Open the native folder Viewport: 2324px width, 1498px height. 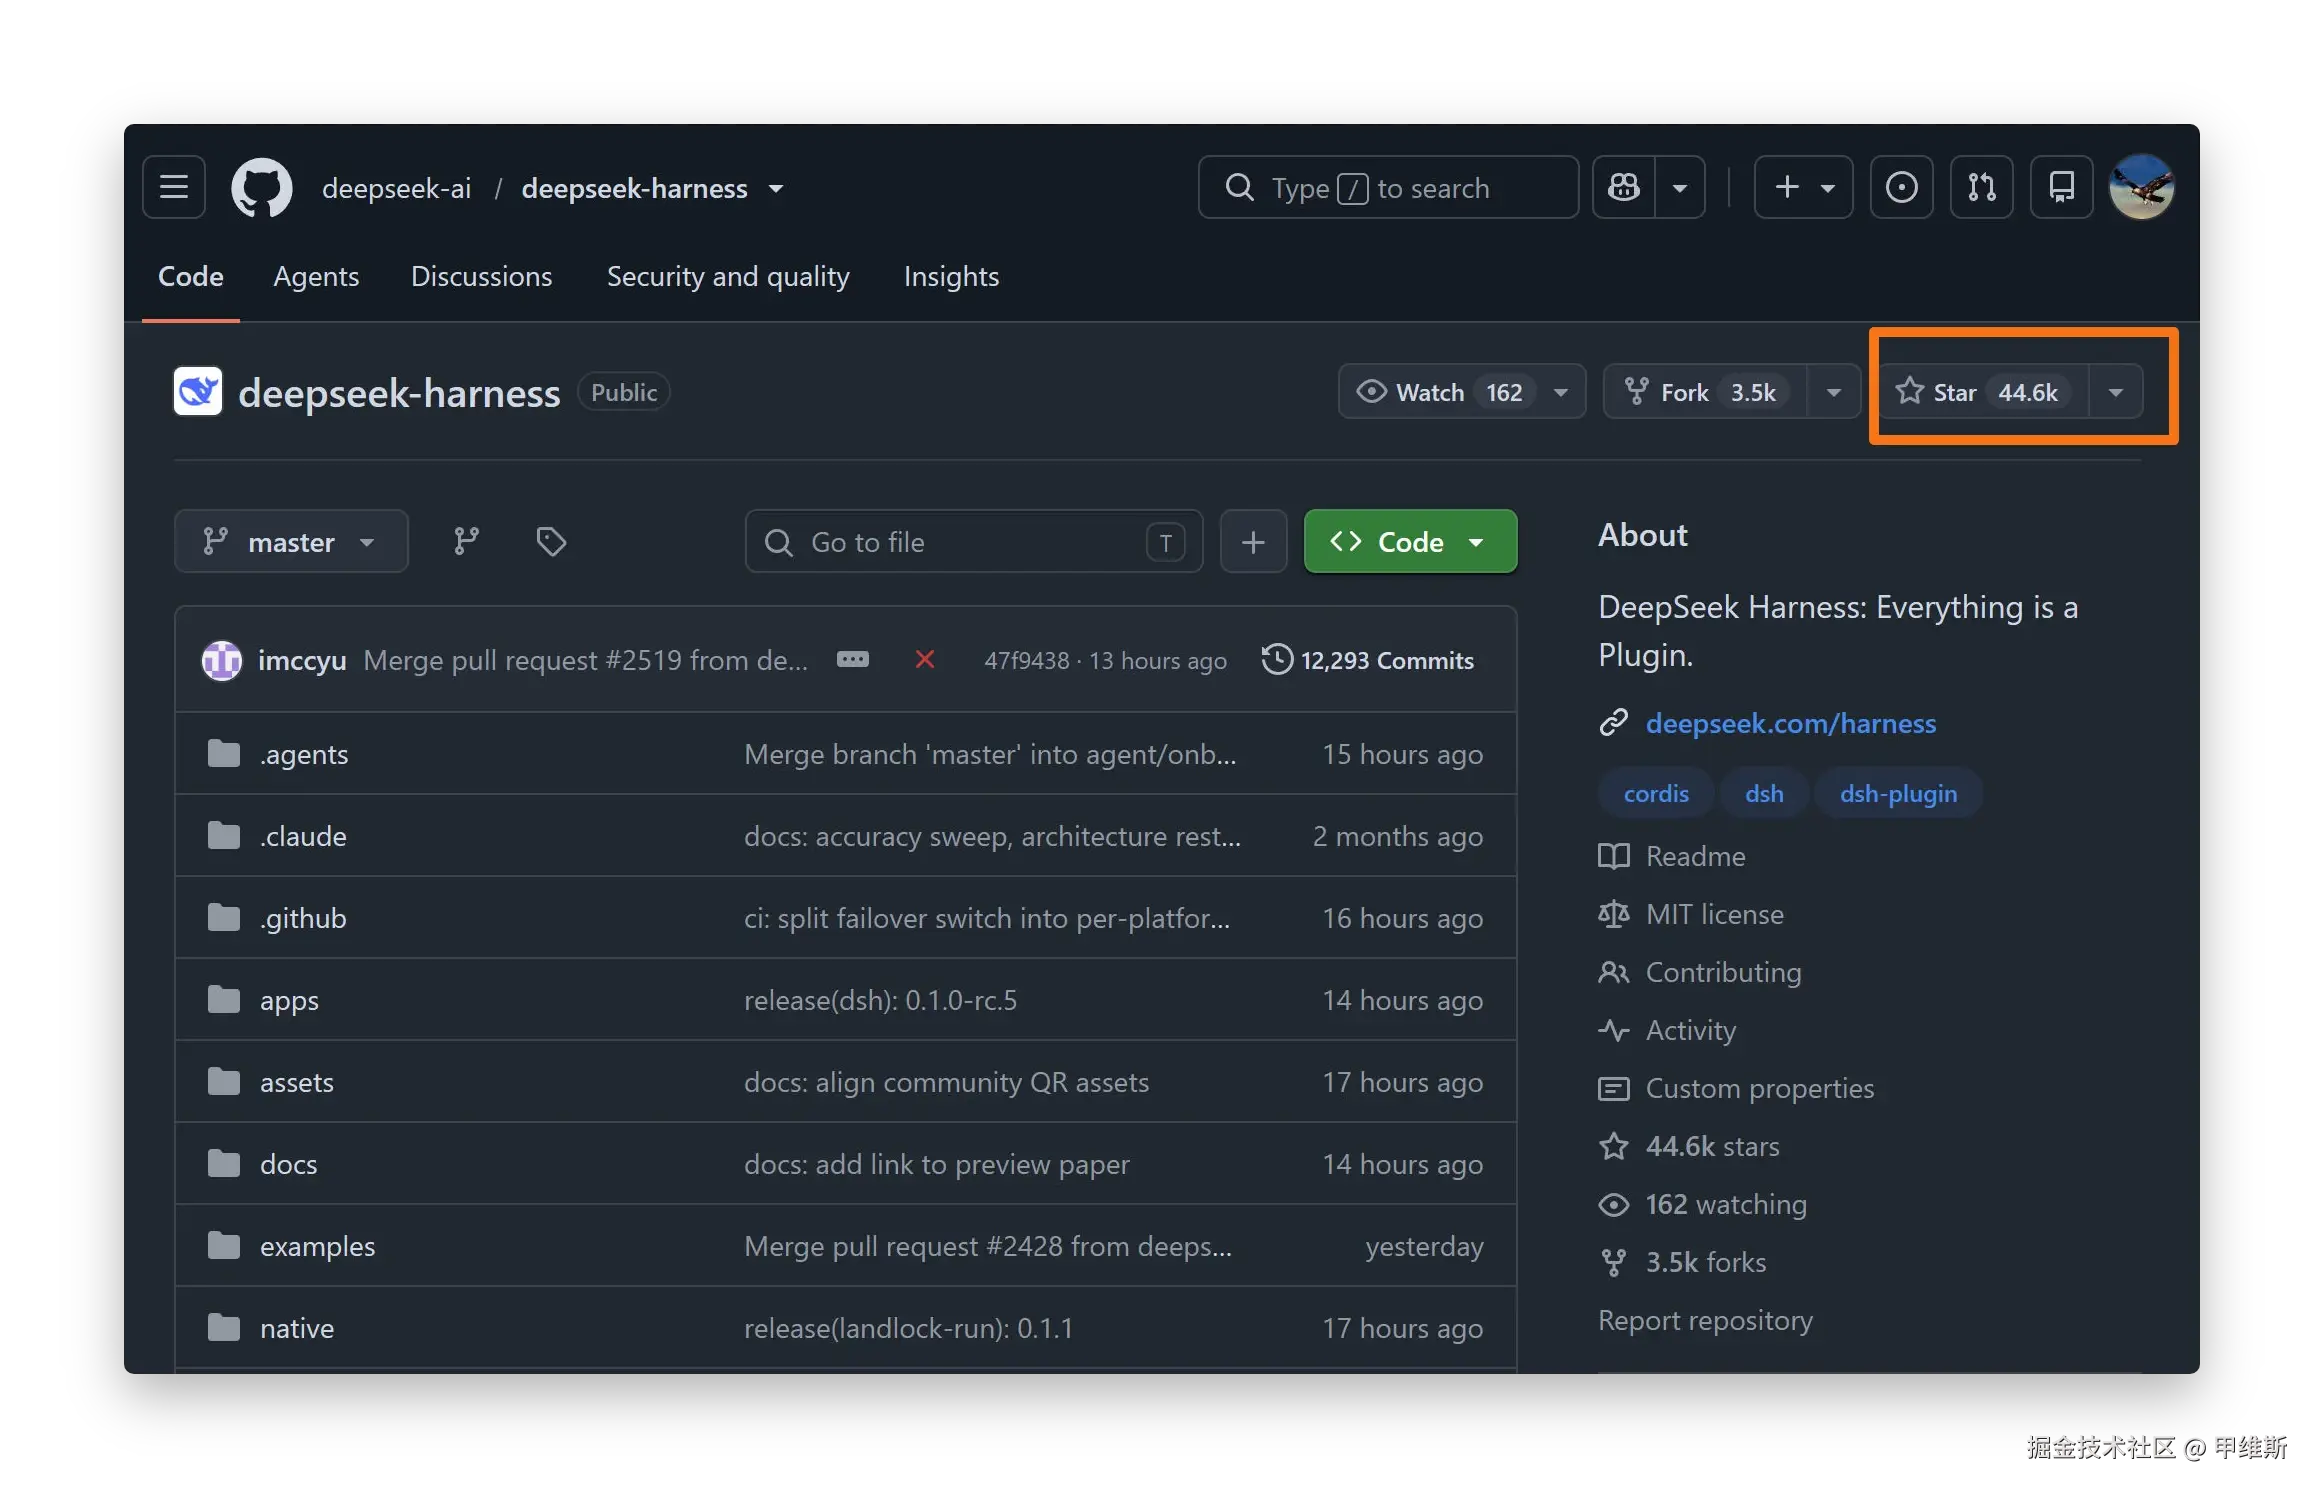click(297, 1328)
